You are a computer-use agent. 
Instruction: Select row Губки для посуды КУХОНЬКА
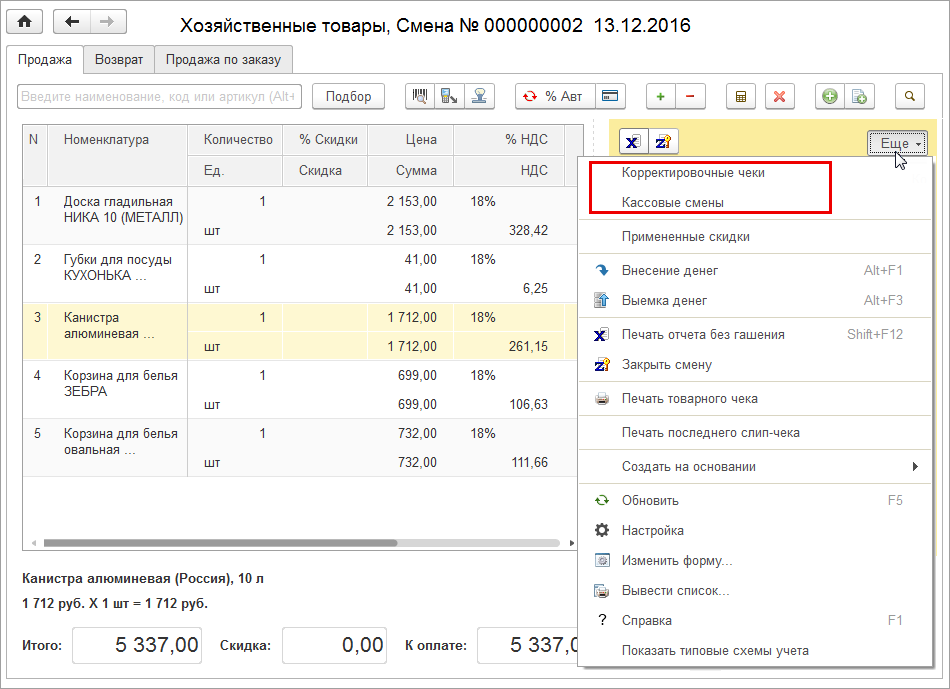point(300,274)
